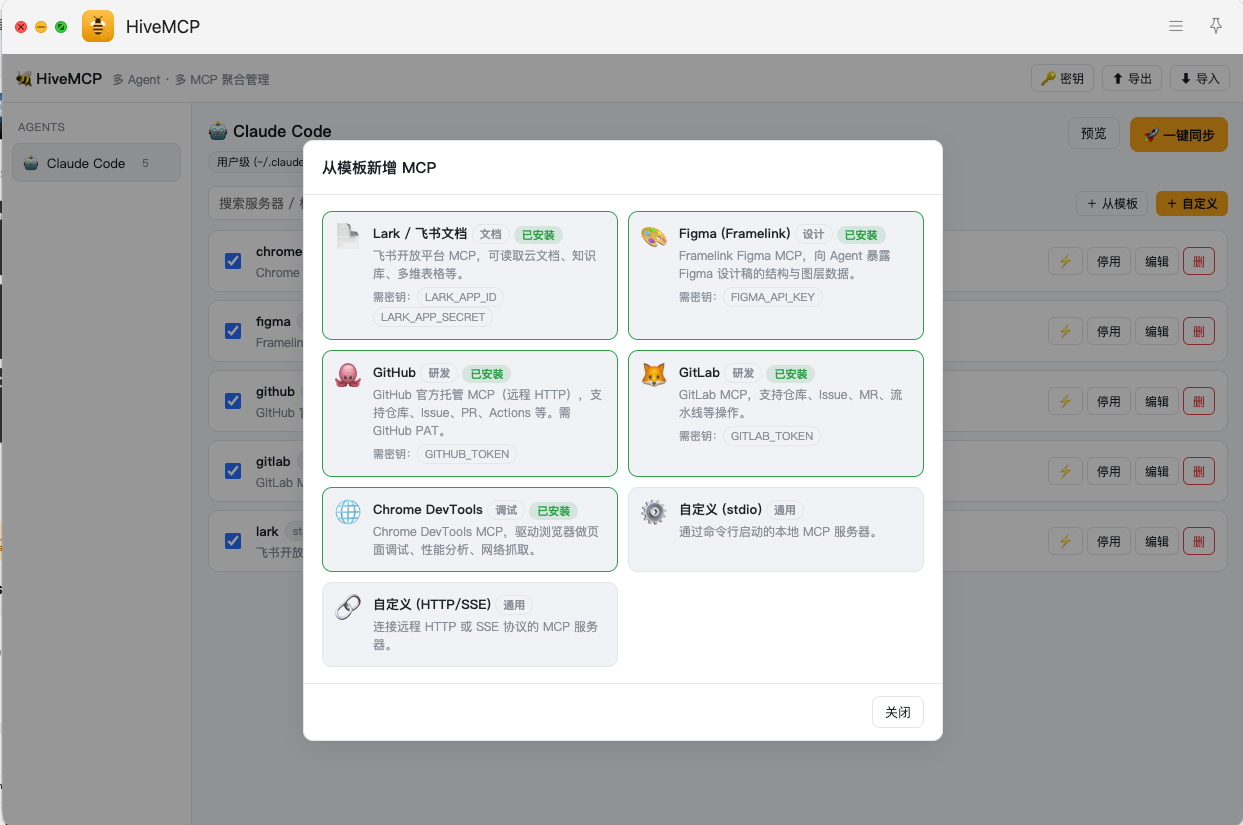
Task: Click the 调试 tag on Chrome DevTools card
Action: pyautogui.click(x=506, y=511)
